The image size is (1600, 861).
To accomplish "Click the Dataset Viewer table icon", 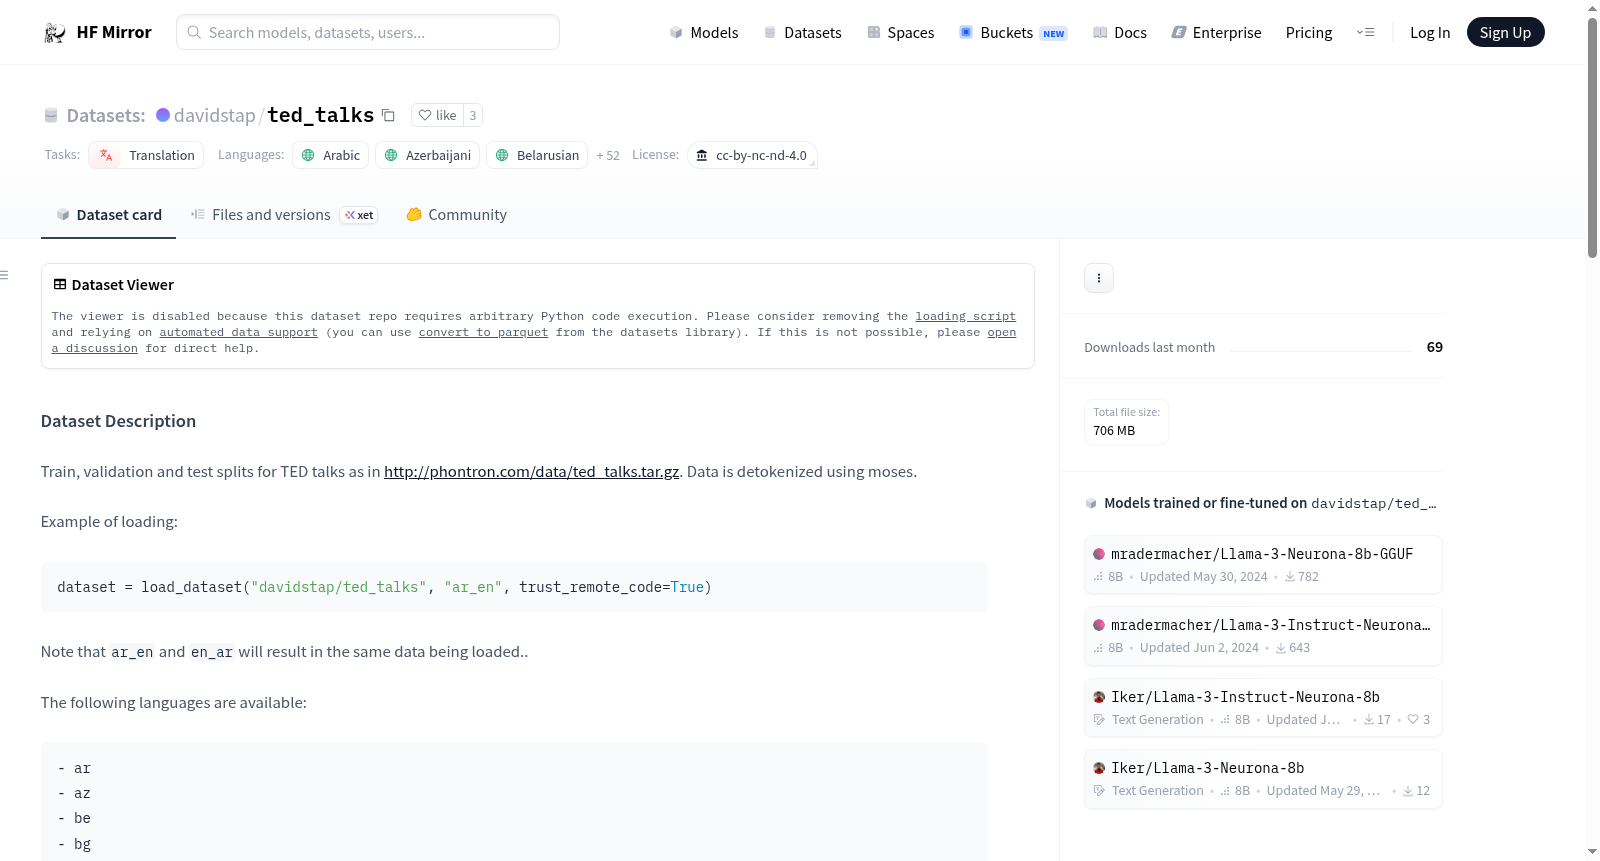I will tap(60, 285).
